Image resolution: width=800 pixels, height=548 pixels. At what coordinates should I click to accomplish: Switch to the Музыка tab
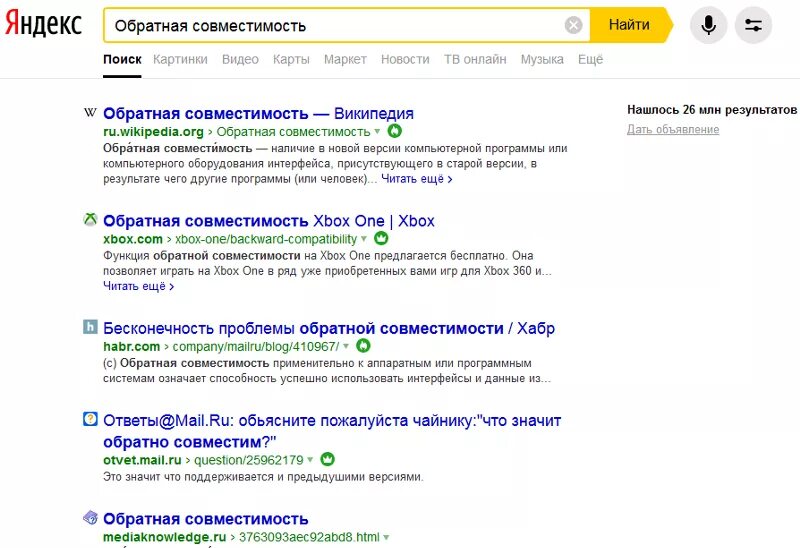click(542, 60)
